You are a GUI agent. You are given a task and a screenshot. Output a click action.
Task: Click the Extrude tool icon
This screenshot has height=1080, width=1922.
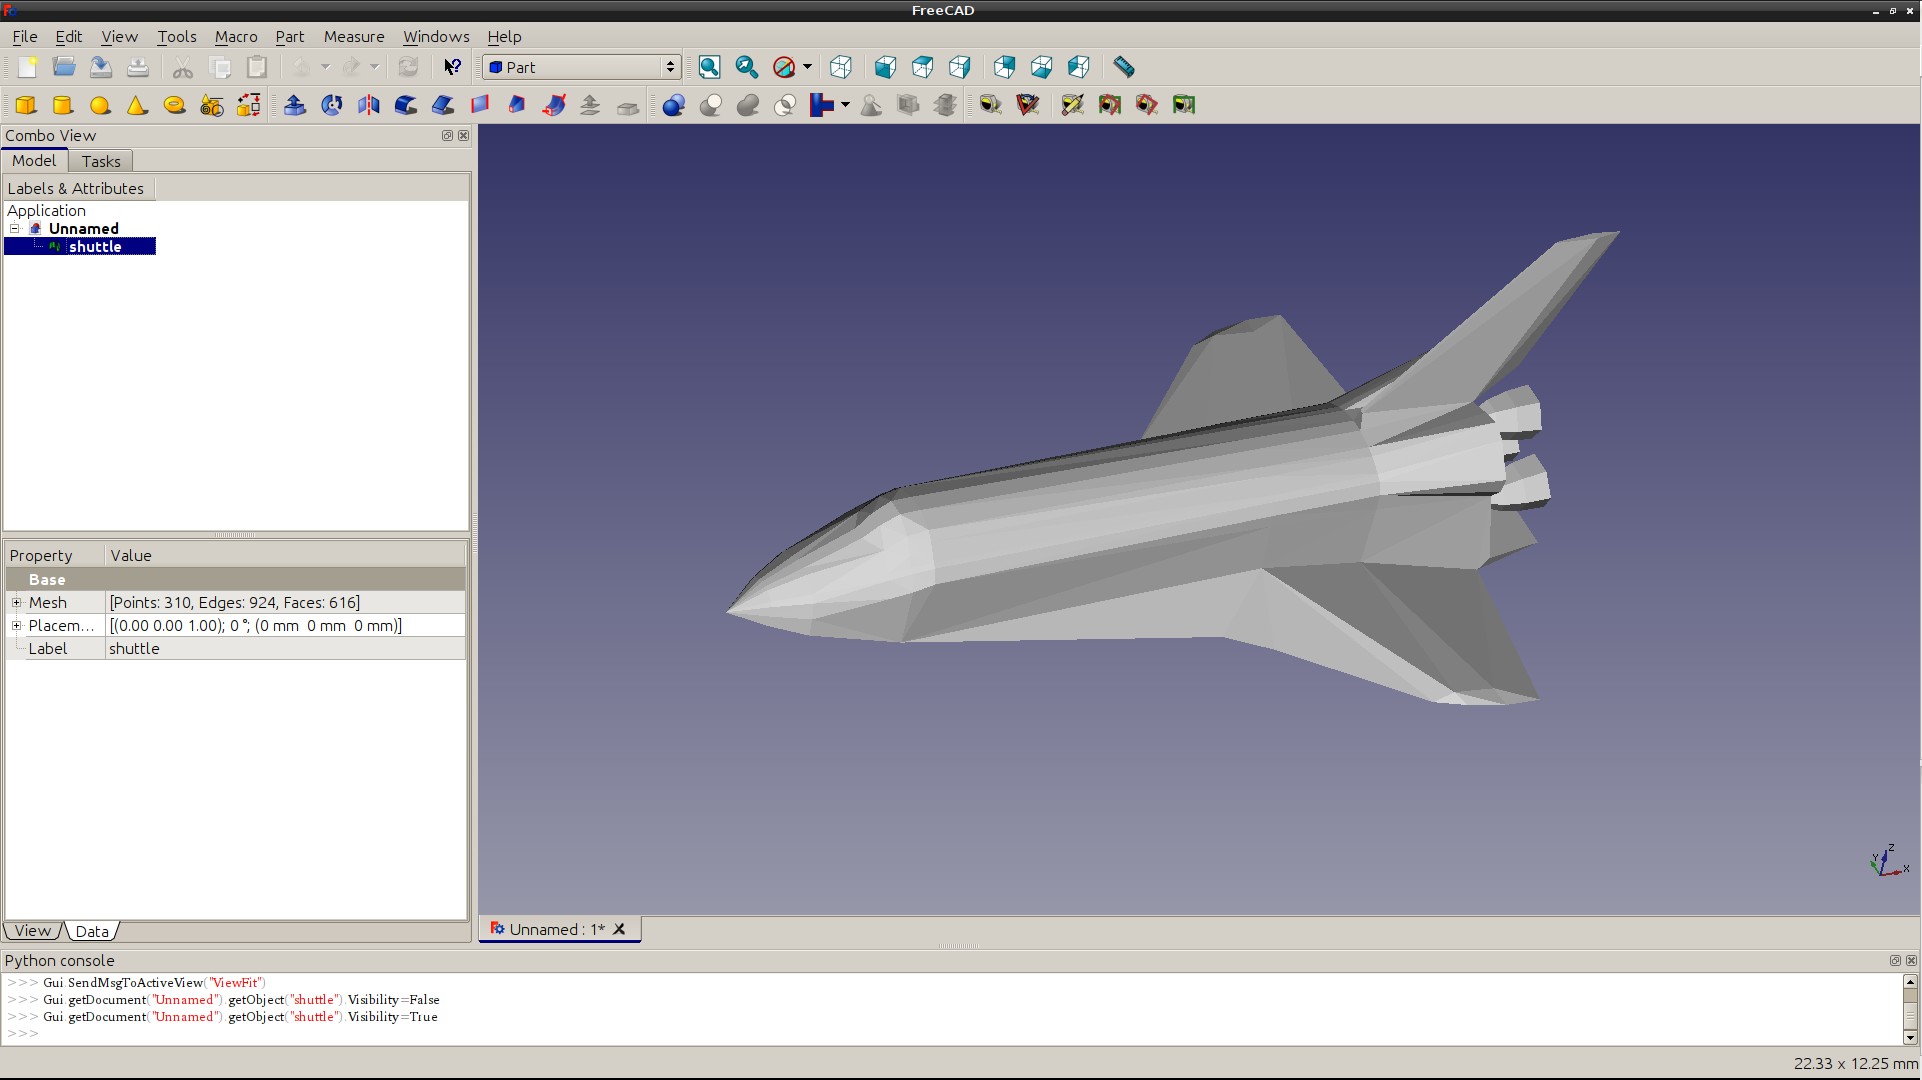coord(295,105)
